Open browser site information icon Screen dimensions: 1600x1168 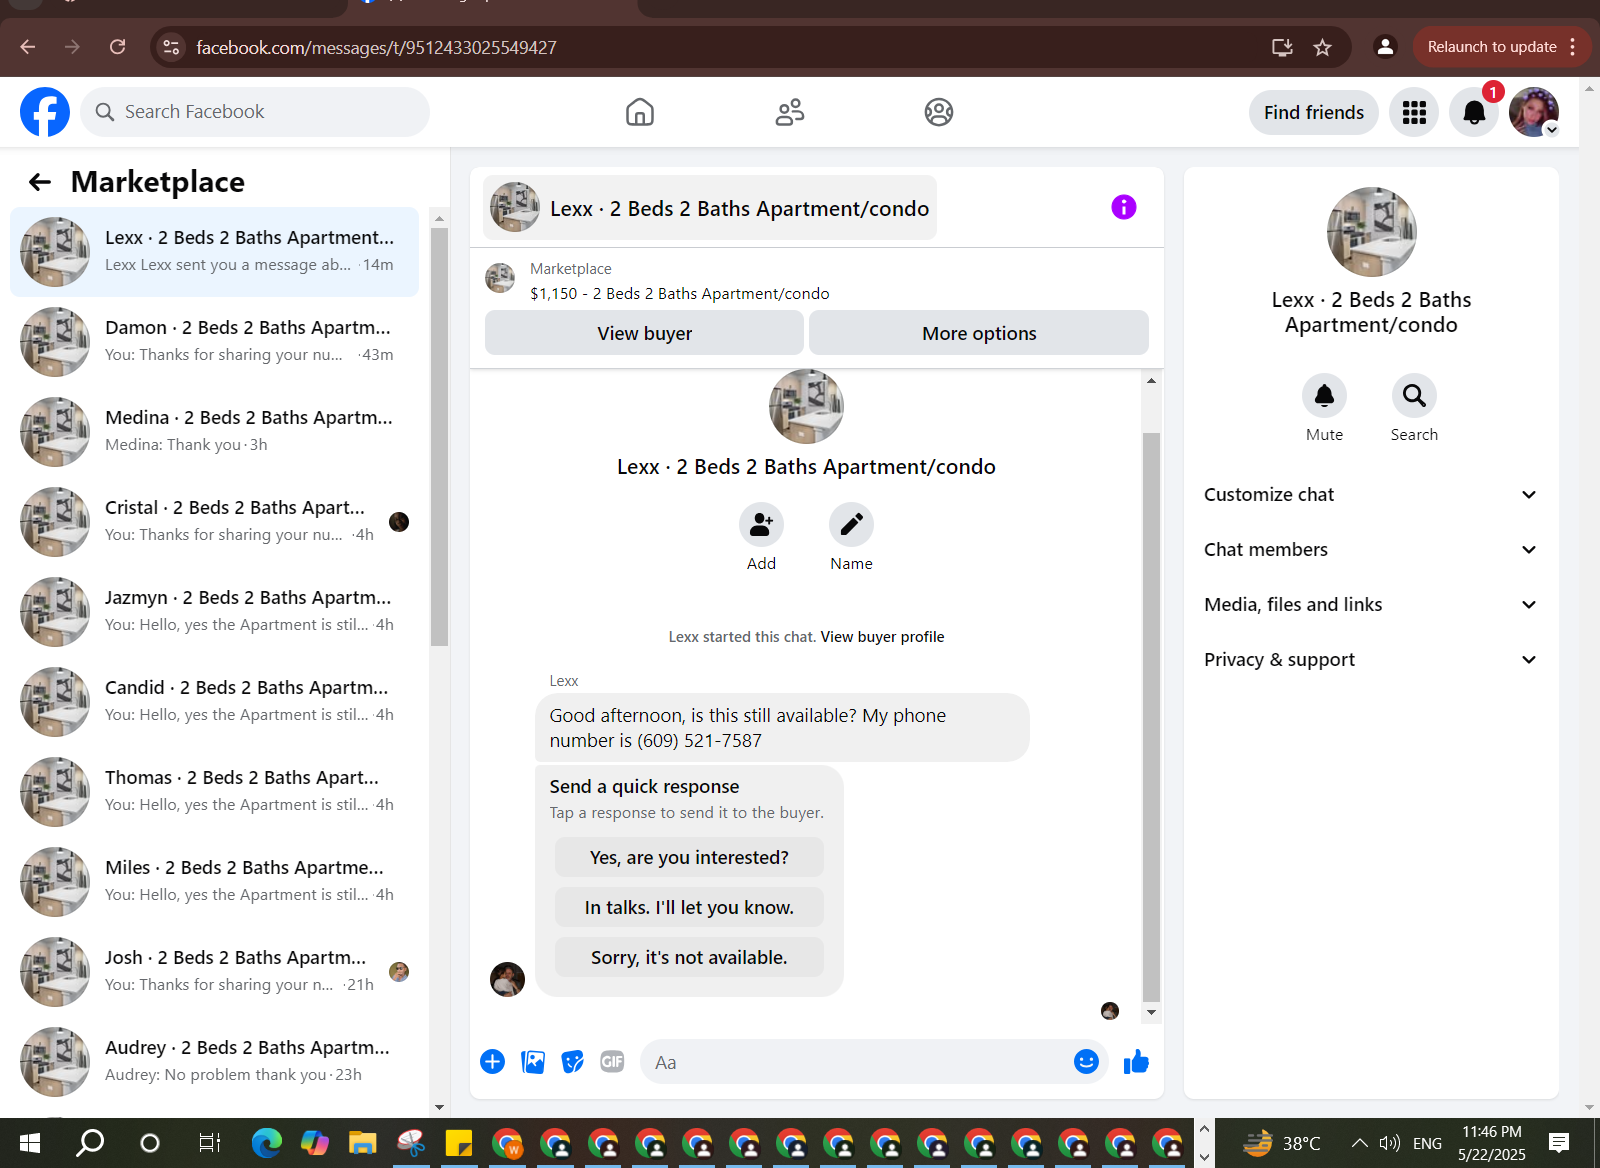tap(171, 47)
